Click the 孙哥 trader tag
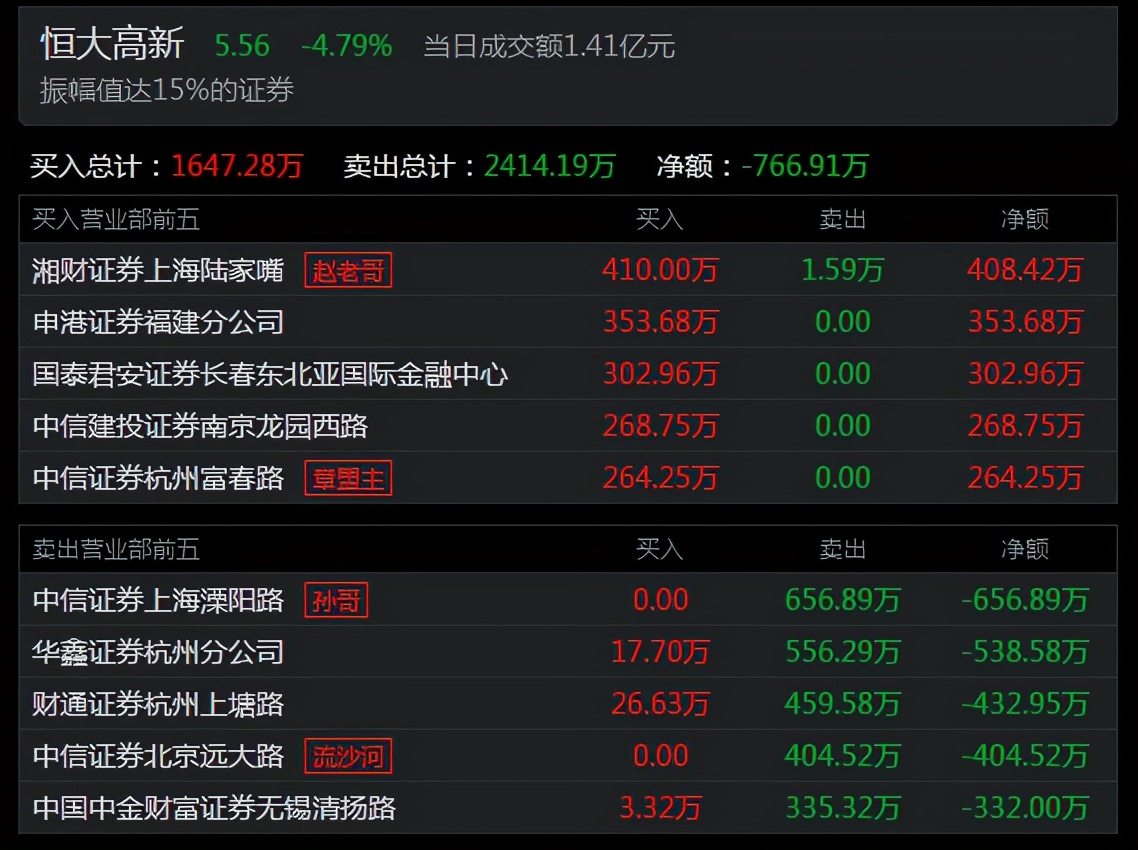This screenshot has width=1138, height=850. pos(336,600)
